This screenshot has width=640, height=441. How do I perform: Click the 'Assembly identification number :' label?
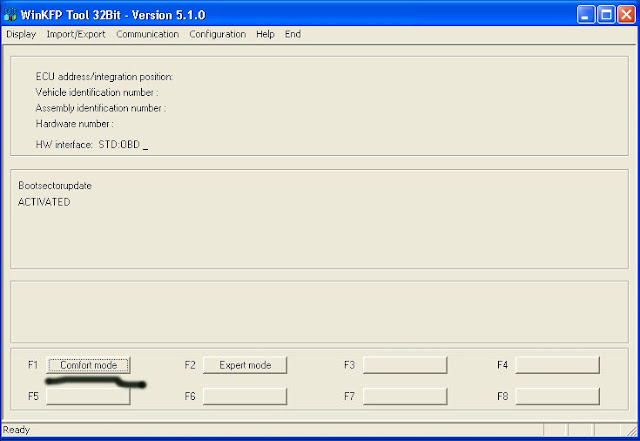click(100, 108)
